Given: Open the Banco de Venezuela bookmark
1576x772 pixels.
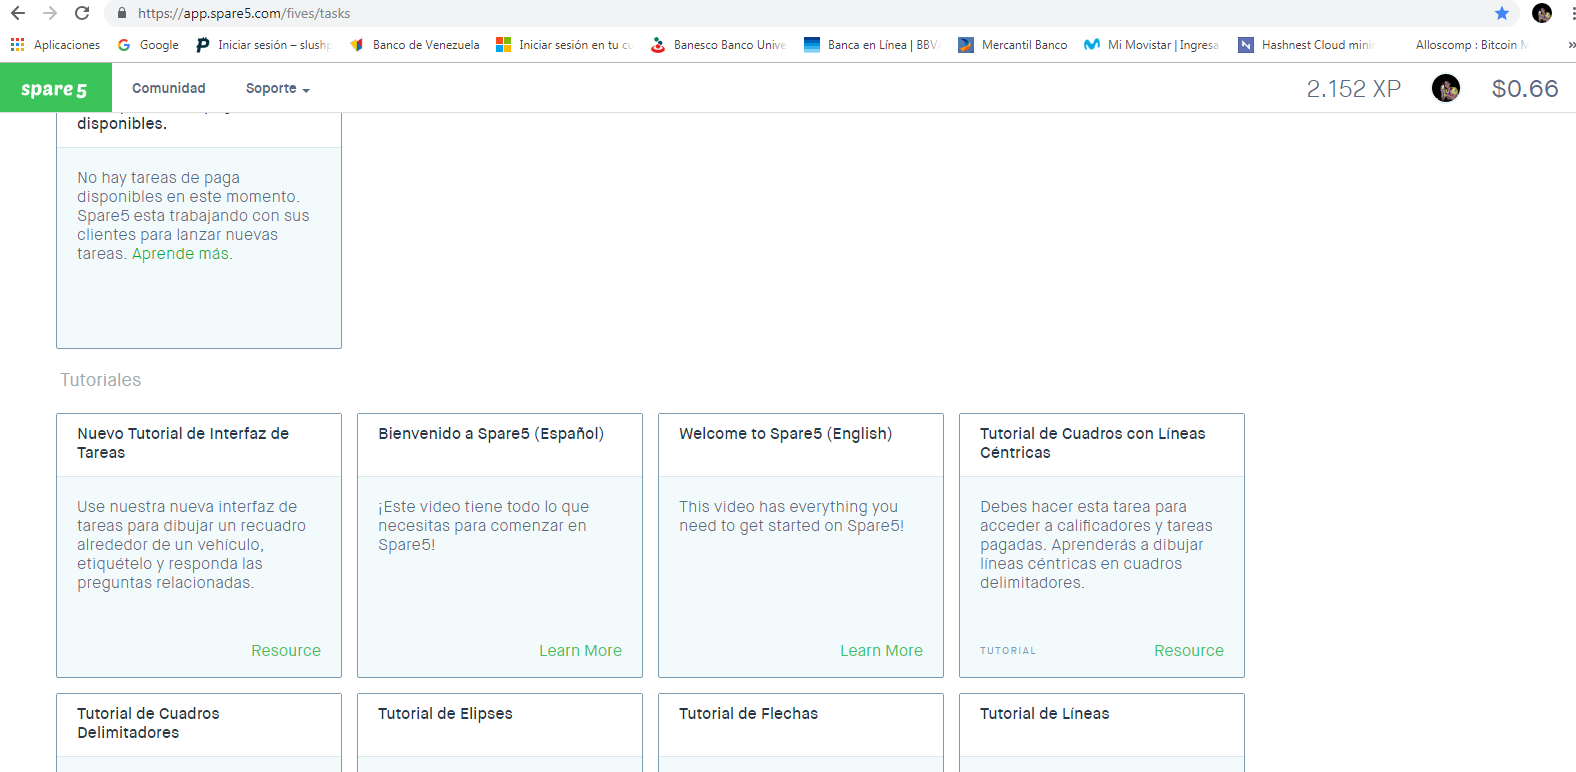Looking at the screenshot, I should click(x=414, y=45).
